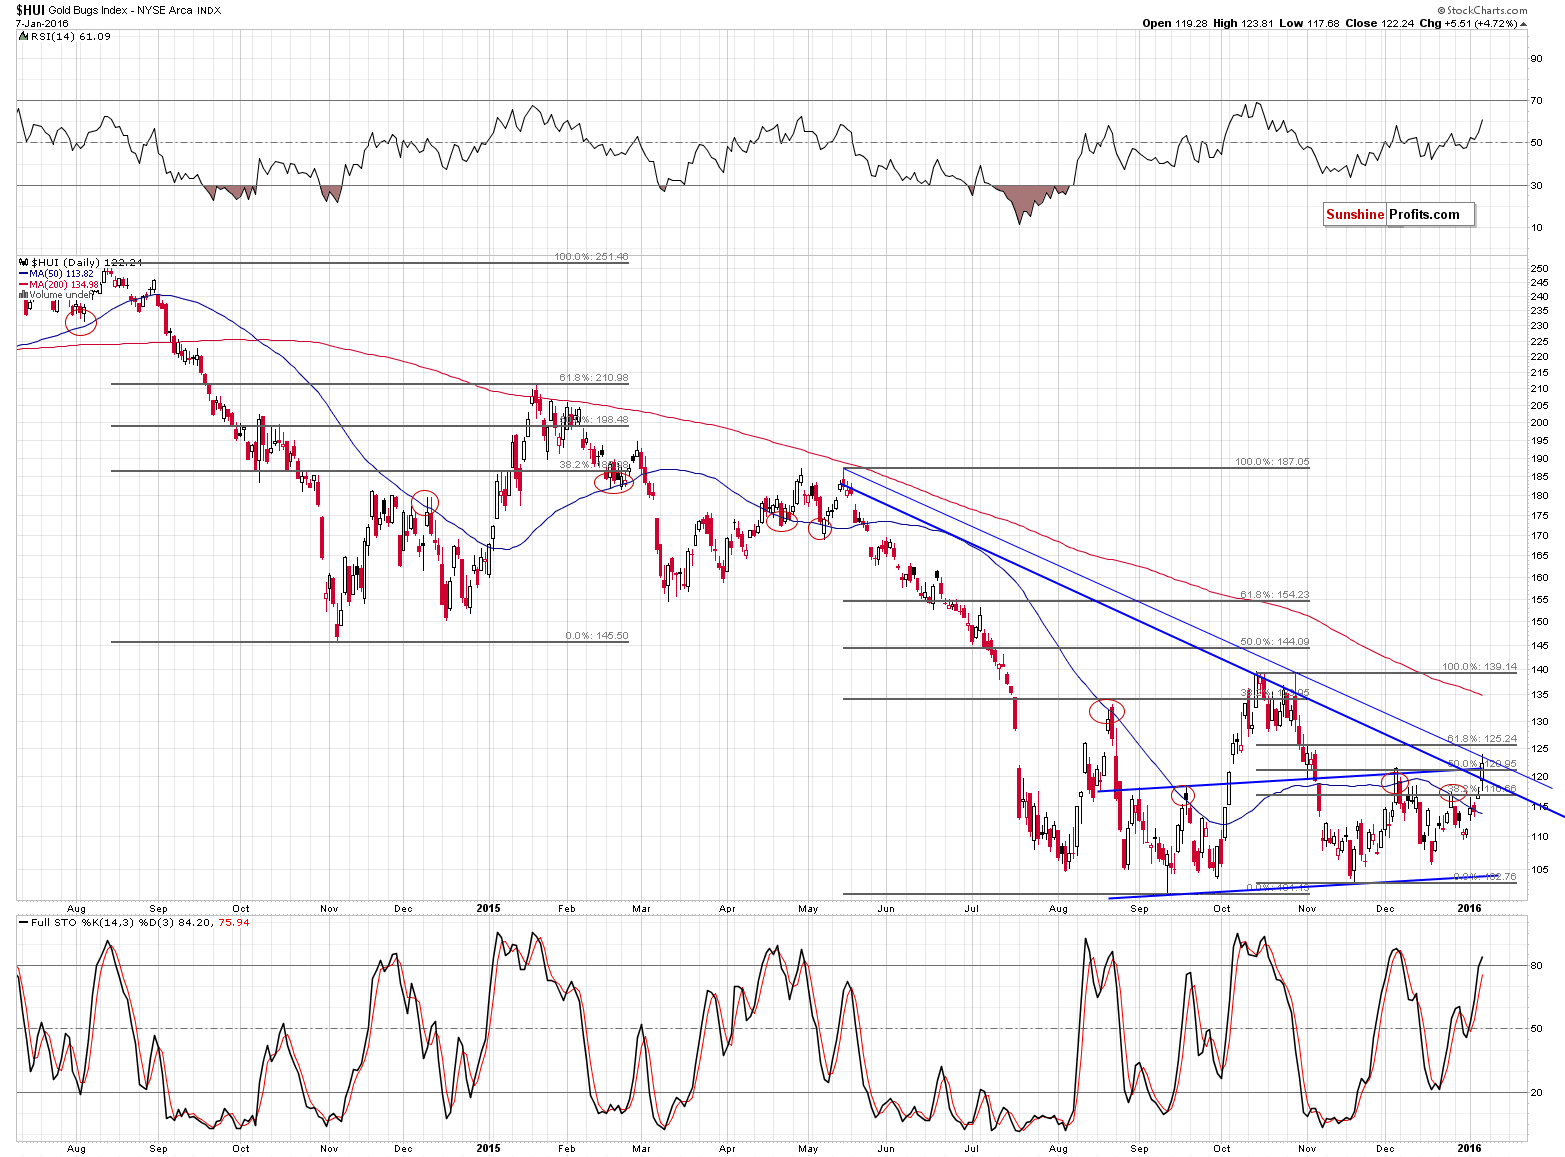Click the RSI axis value 30
The image size is (1565, 1157).
point(1537,185)
